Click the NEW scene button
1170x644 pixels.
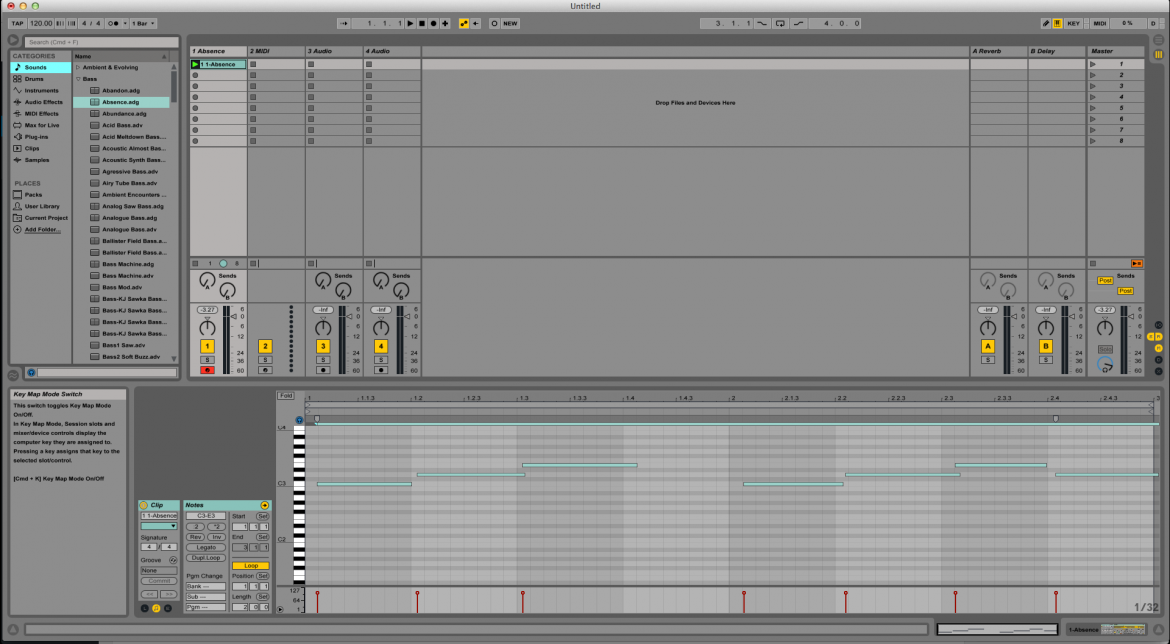click(510, 23)
